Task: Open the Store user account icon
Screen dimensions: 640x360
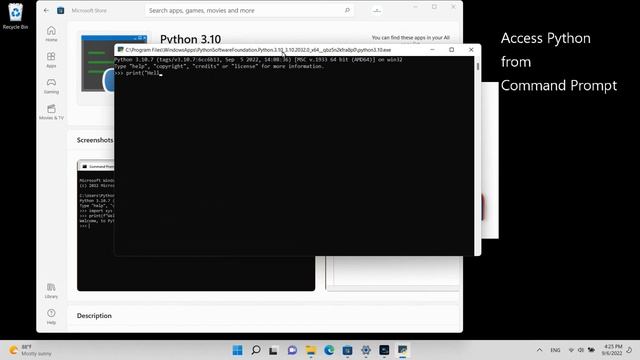Action: pos(377,10)
